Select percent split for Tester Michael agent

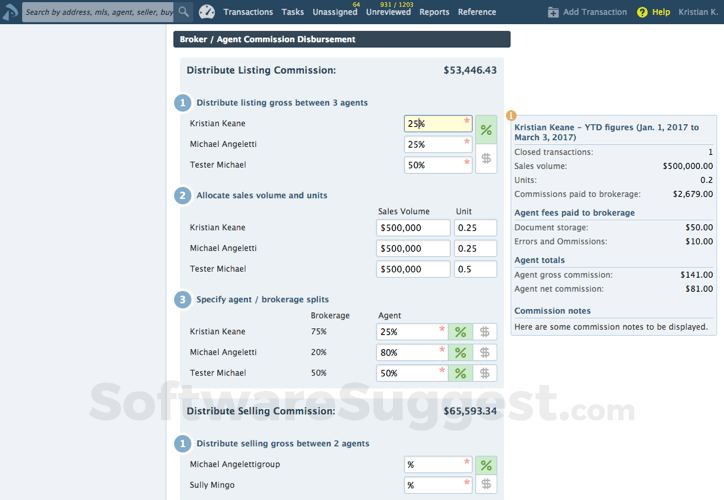[x=460, y=373]
